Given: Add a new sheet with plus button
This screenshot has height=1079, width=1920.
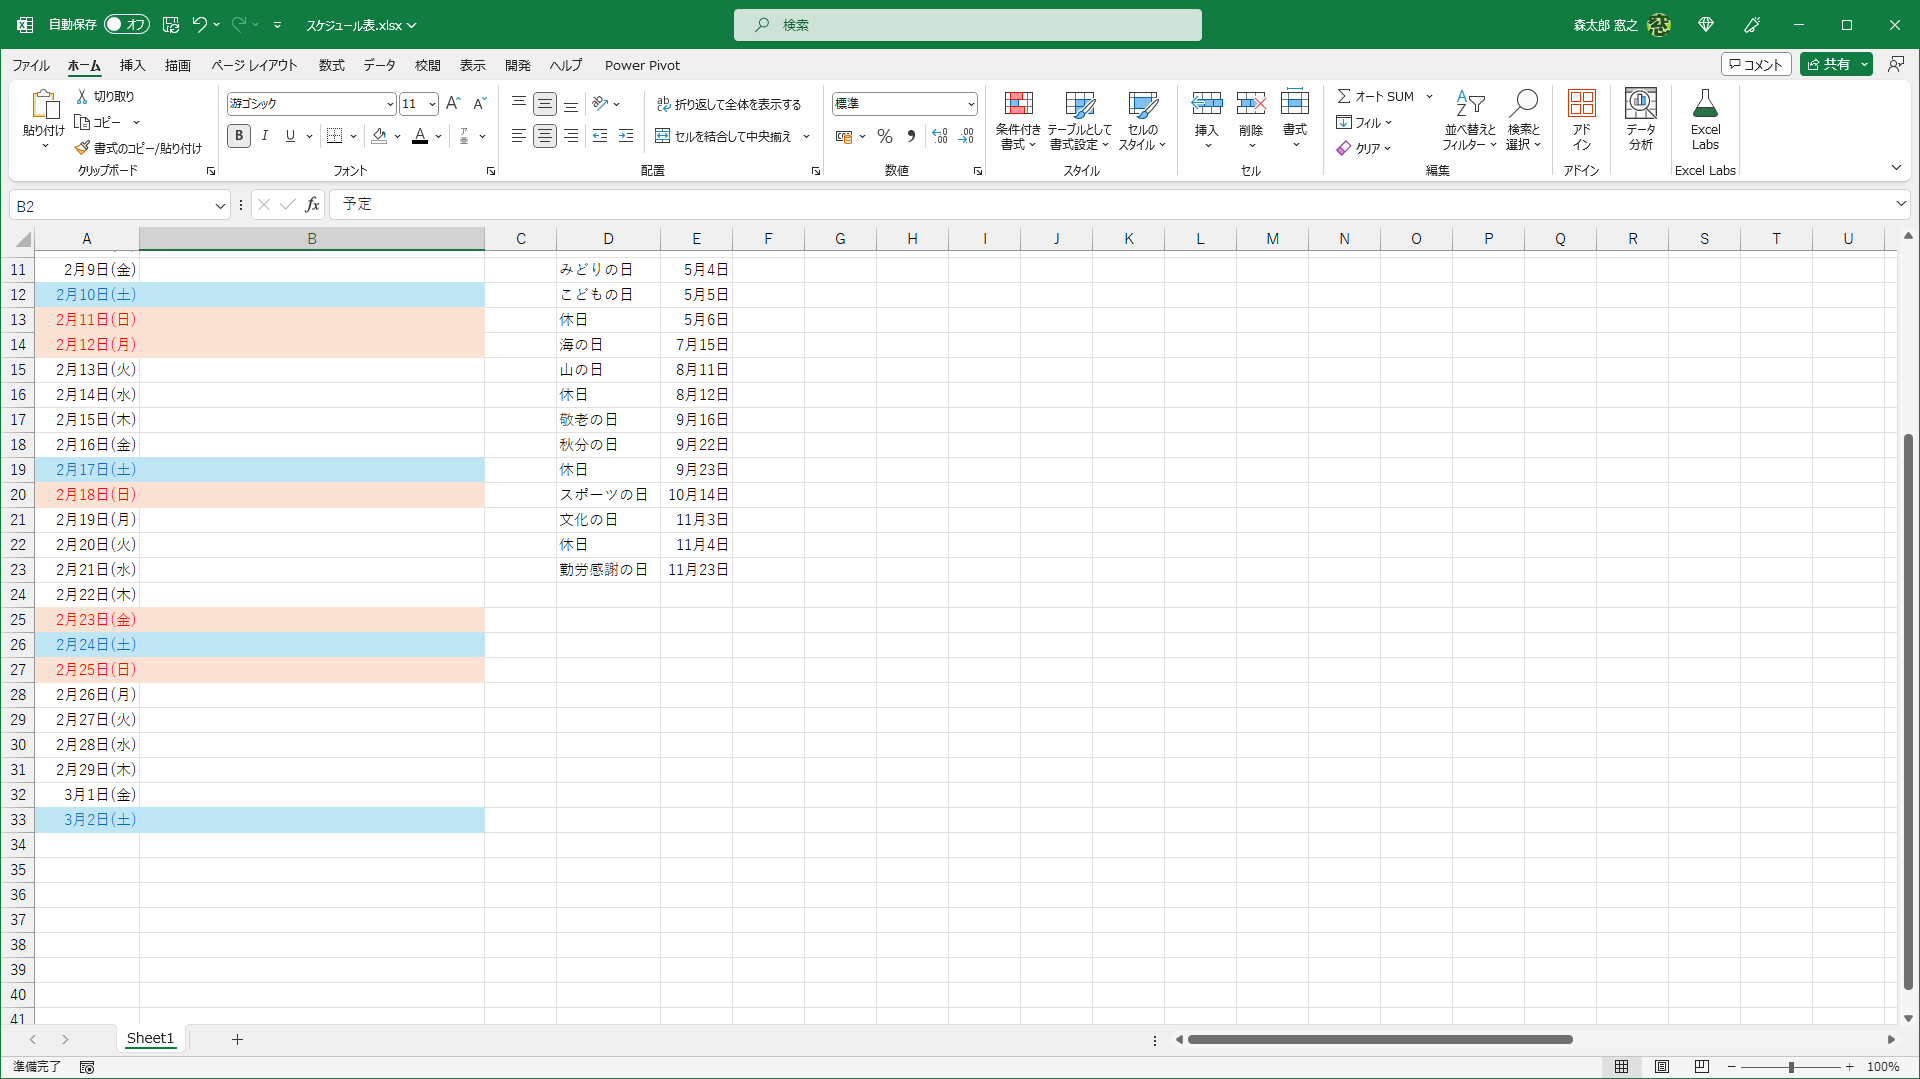Looking at the screenshot, I should tap(237, 1039).
